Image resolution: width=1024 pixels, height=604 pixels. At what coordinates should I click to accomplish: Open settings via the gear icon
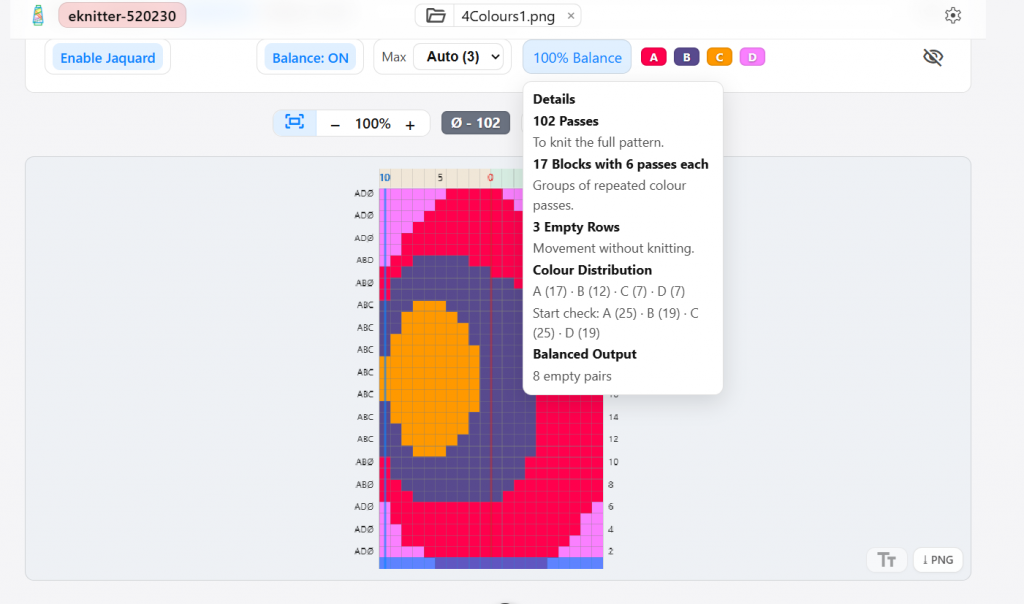952,16
